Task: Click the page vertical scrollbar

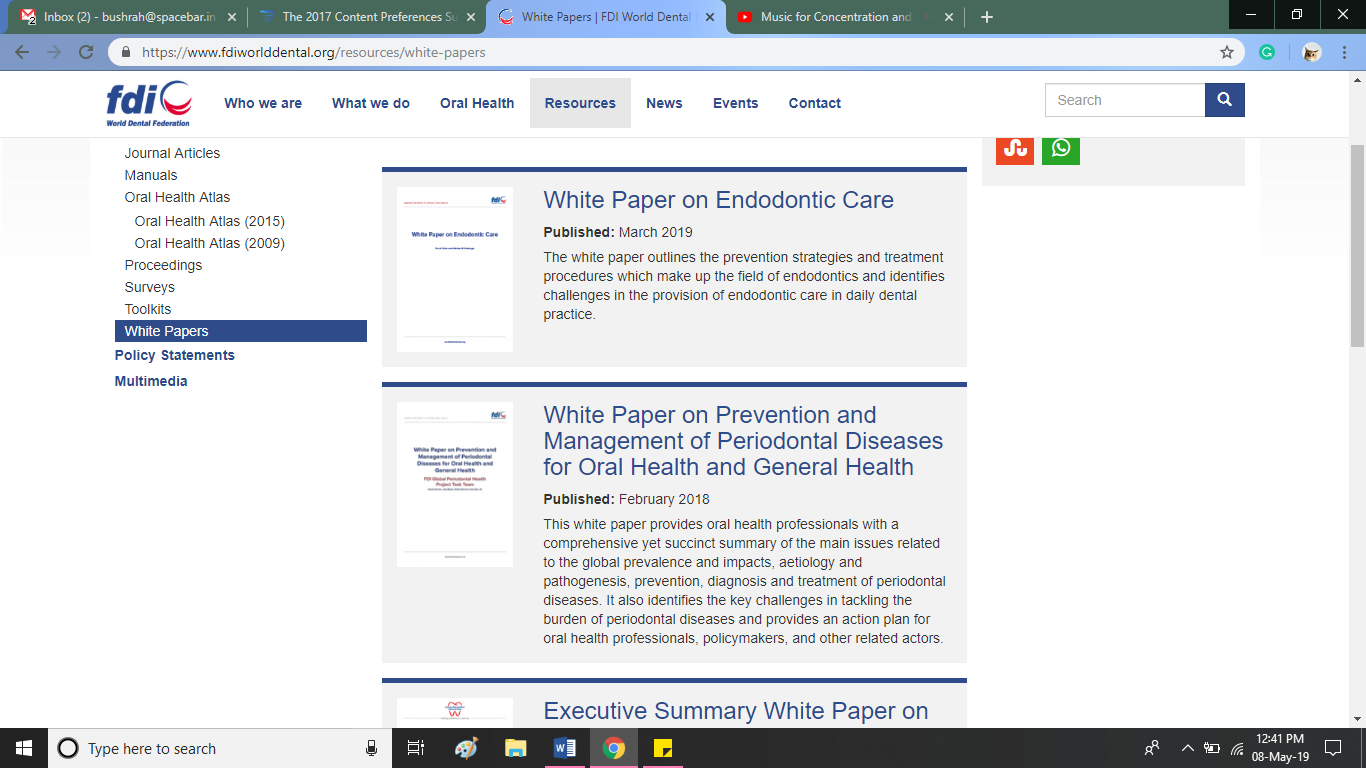Action: [1357, 245]
